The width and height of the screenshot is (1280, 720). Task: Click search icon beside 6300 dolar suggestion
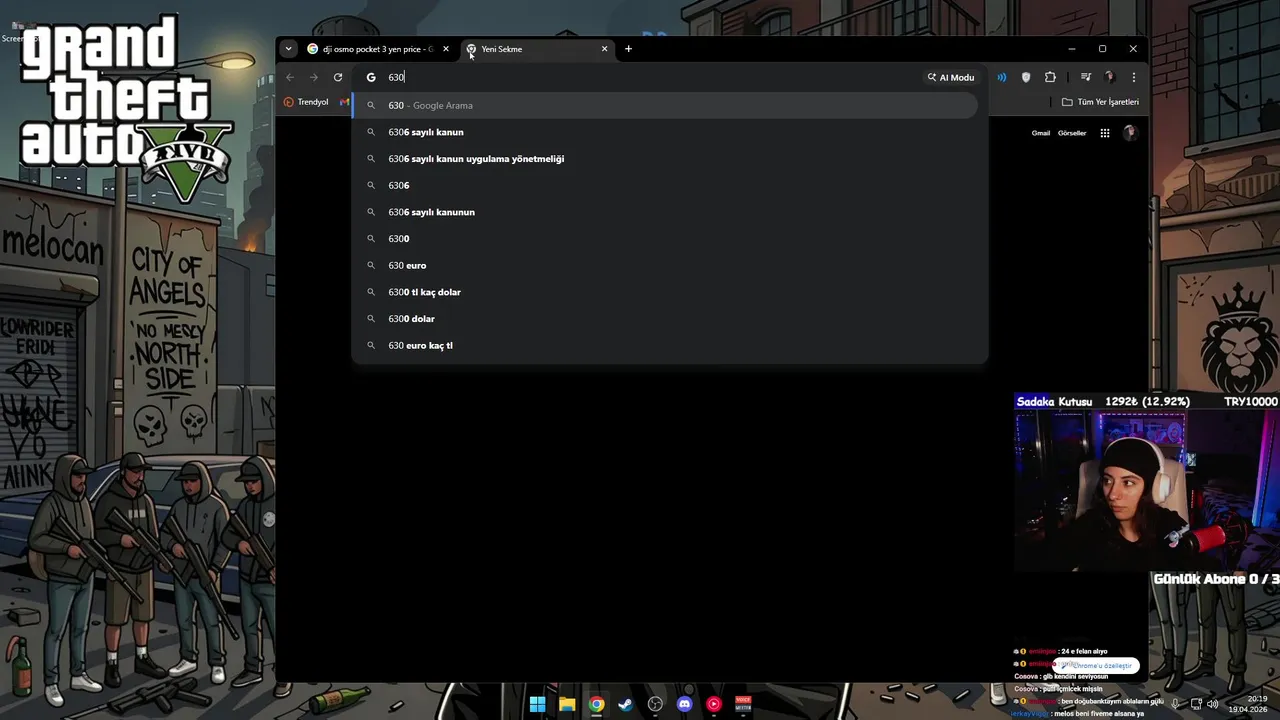(371, 319)
